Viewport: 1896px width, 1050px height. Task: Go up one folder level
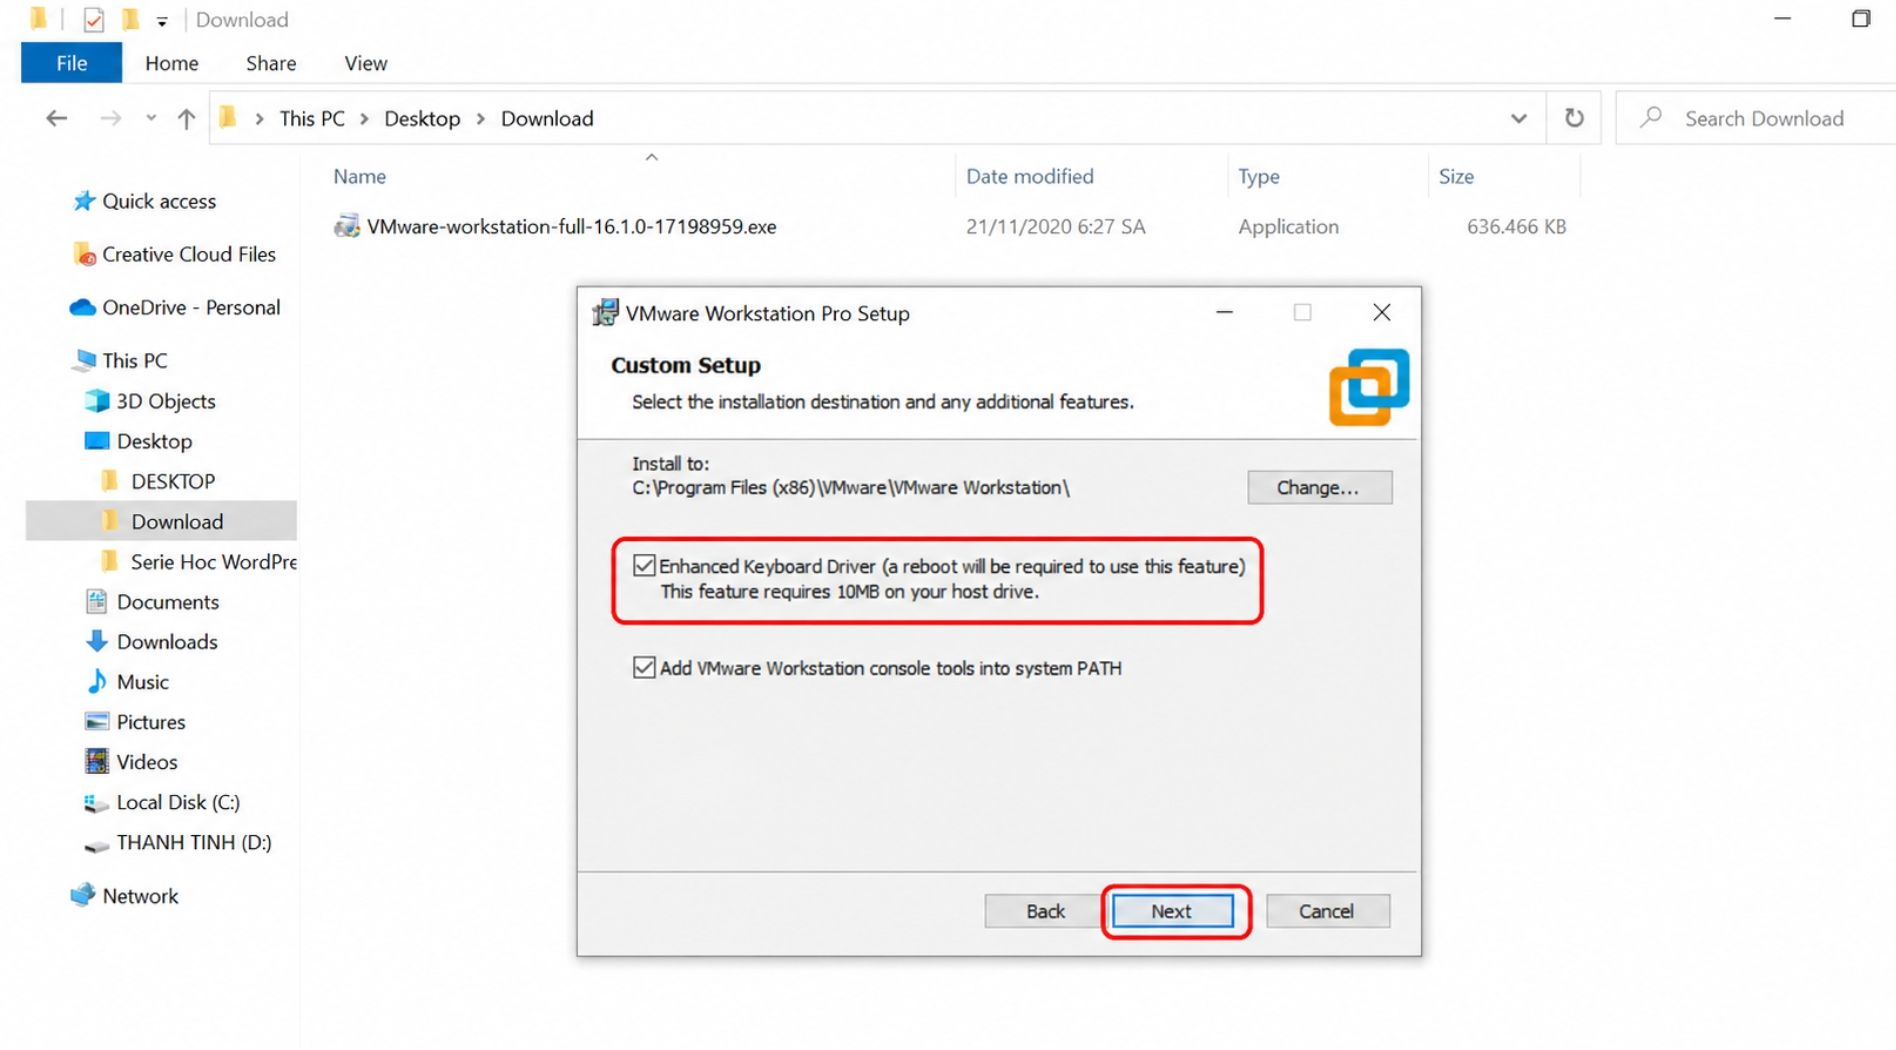tap(186, 118)
